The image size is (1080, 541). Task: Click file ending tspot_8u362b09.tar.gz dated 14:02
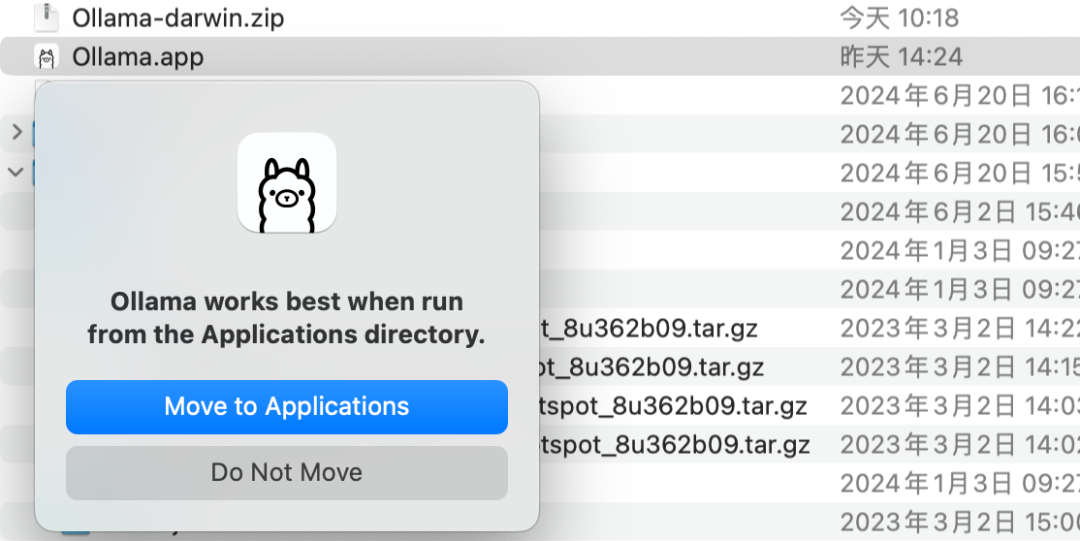click(x=674, y=445)
